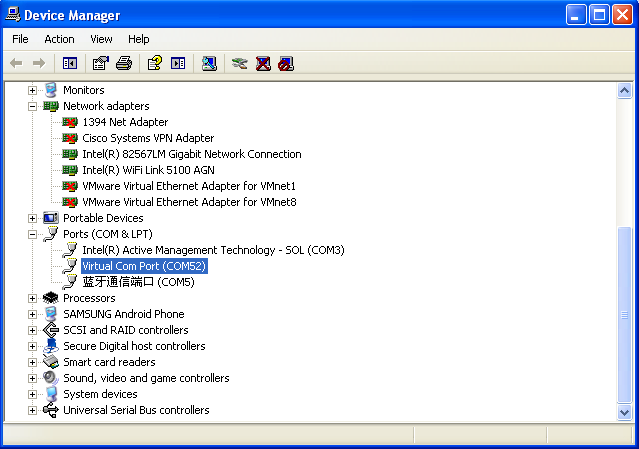Open Properties from the toolbar icon
Screen dimensions: 639x449
(x=101, y=63)
